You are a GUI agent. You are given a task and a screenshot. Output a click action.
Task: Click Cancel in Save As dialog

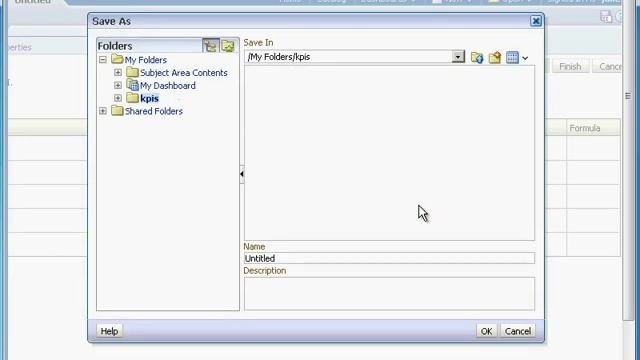click(518, 331)
